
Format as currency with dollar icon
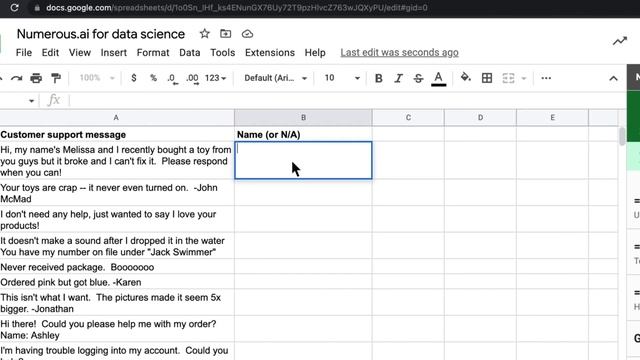133,78
